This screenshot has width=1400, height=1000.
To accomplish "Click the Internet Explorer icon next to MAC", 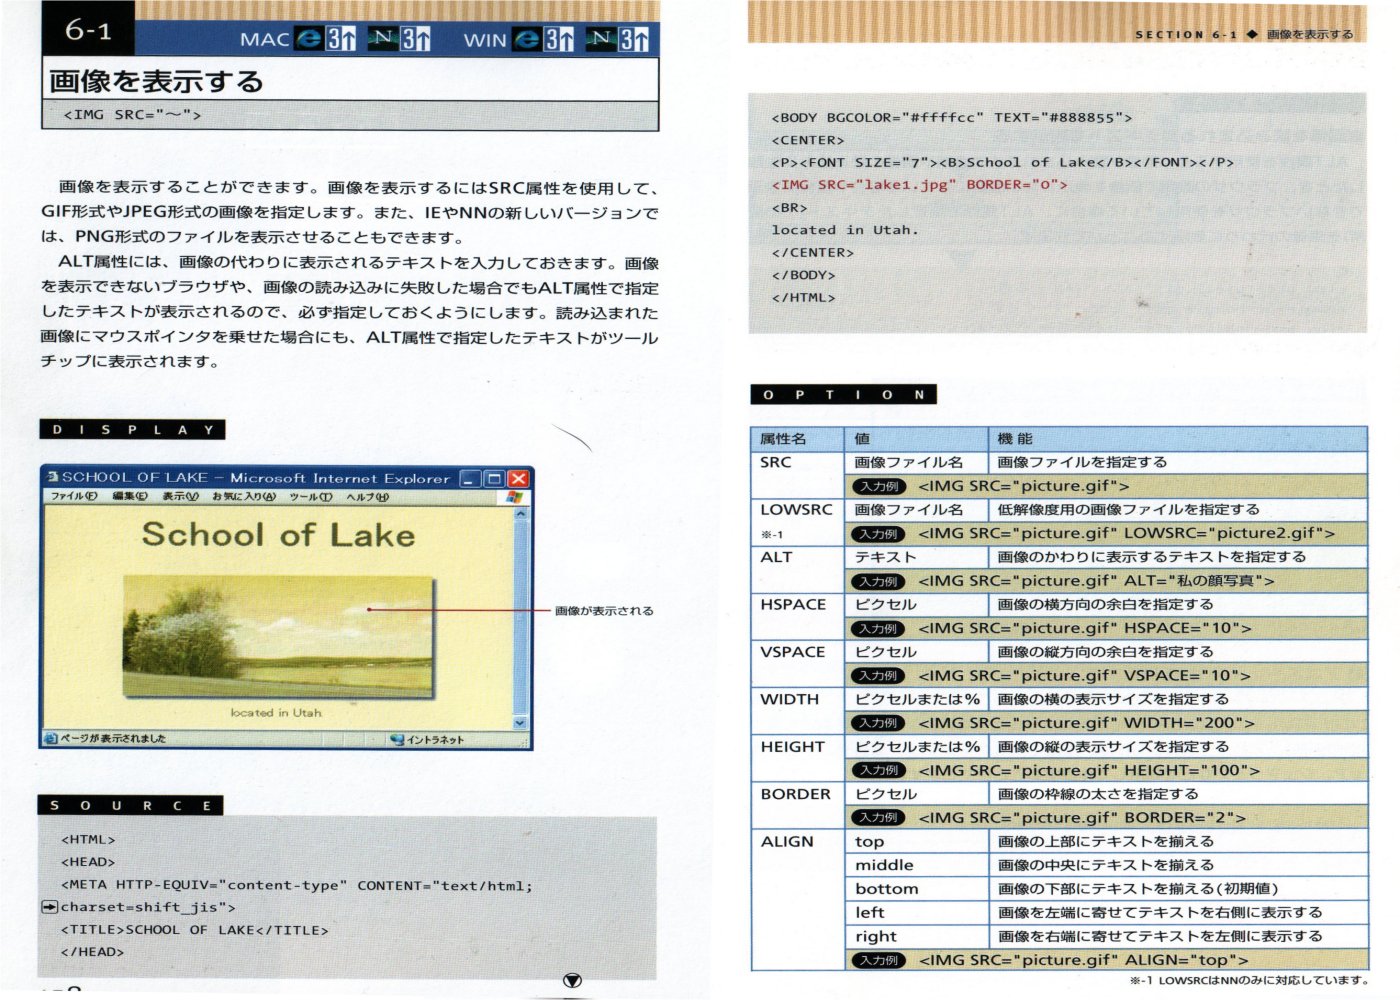I will tap(310, 39).
